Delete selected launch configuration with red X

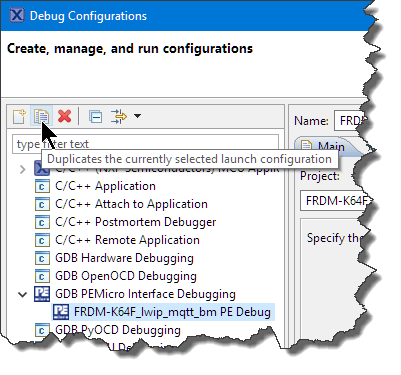64,116
